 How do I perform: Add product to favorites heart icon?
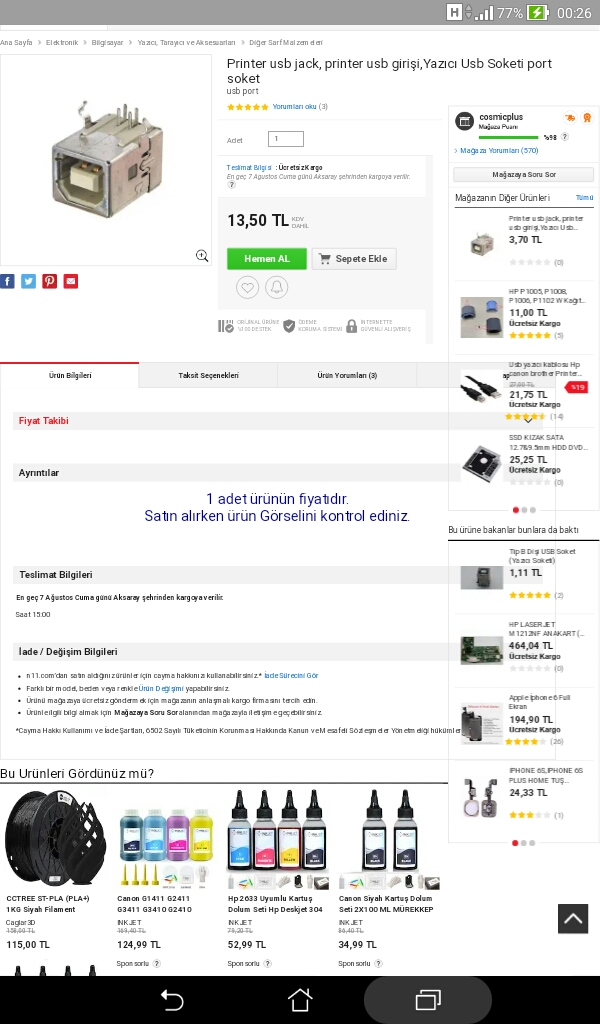(247, 287)
